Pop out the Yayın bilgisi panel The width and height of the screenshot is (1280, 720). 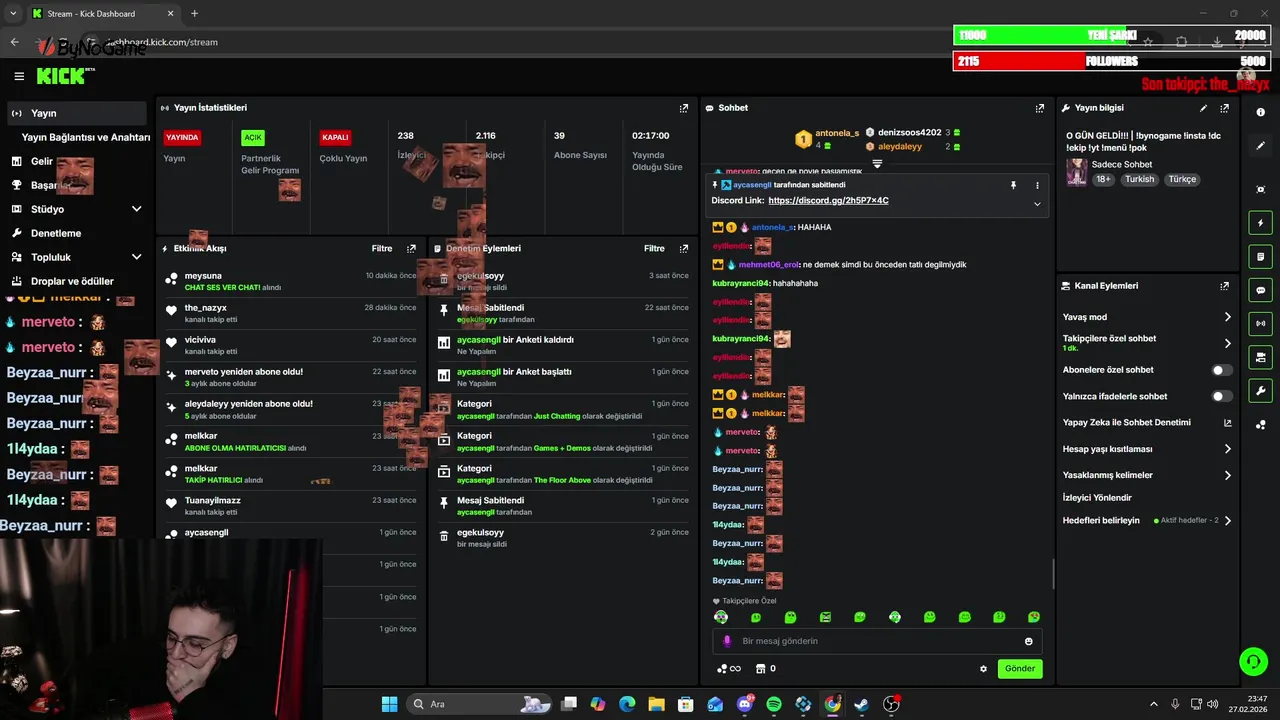click(x=1225, y=108)
